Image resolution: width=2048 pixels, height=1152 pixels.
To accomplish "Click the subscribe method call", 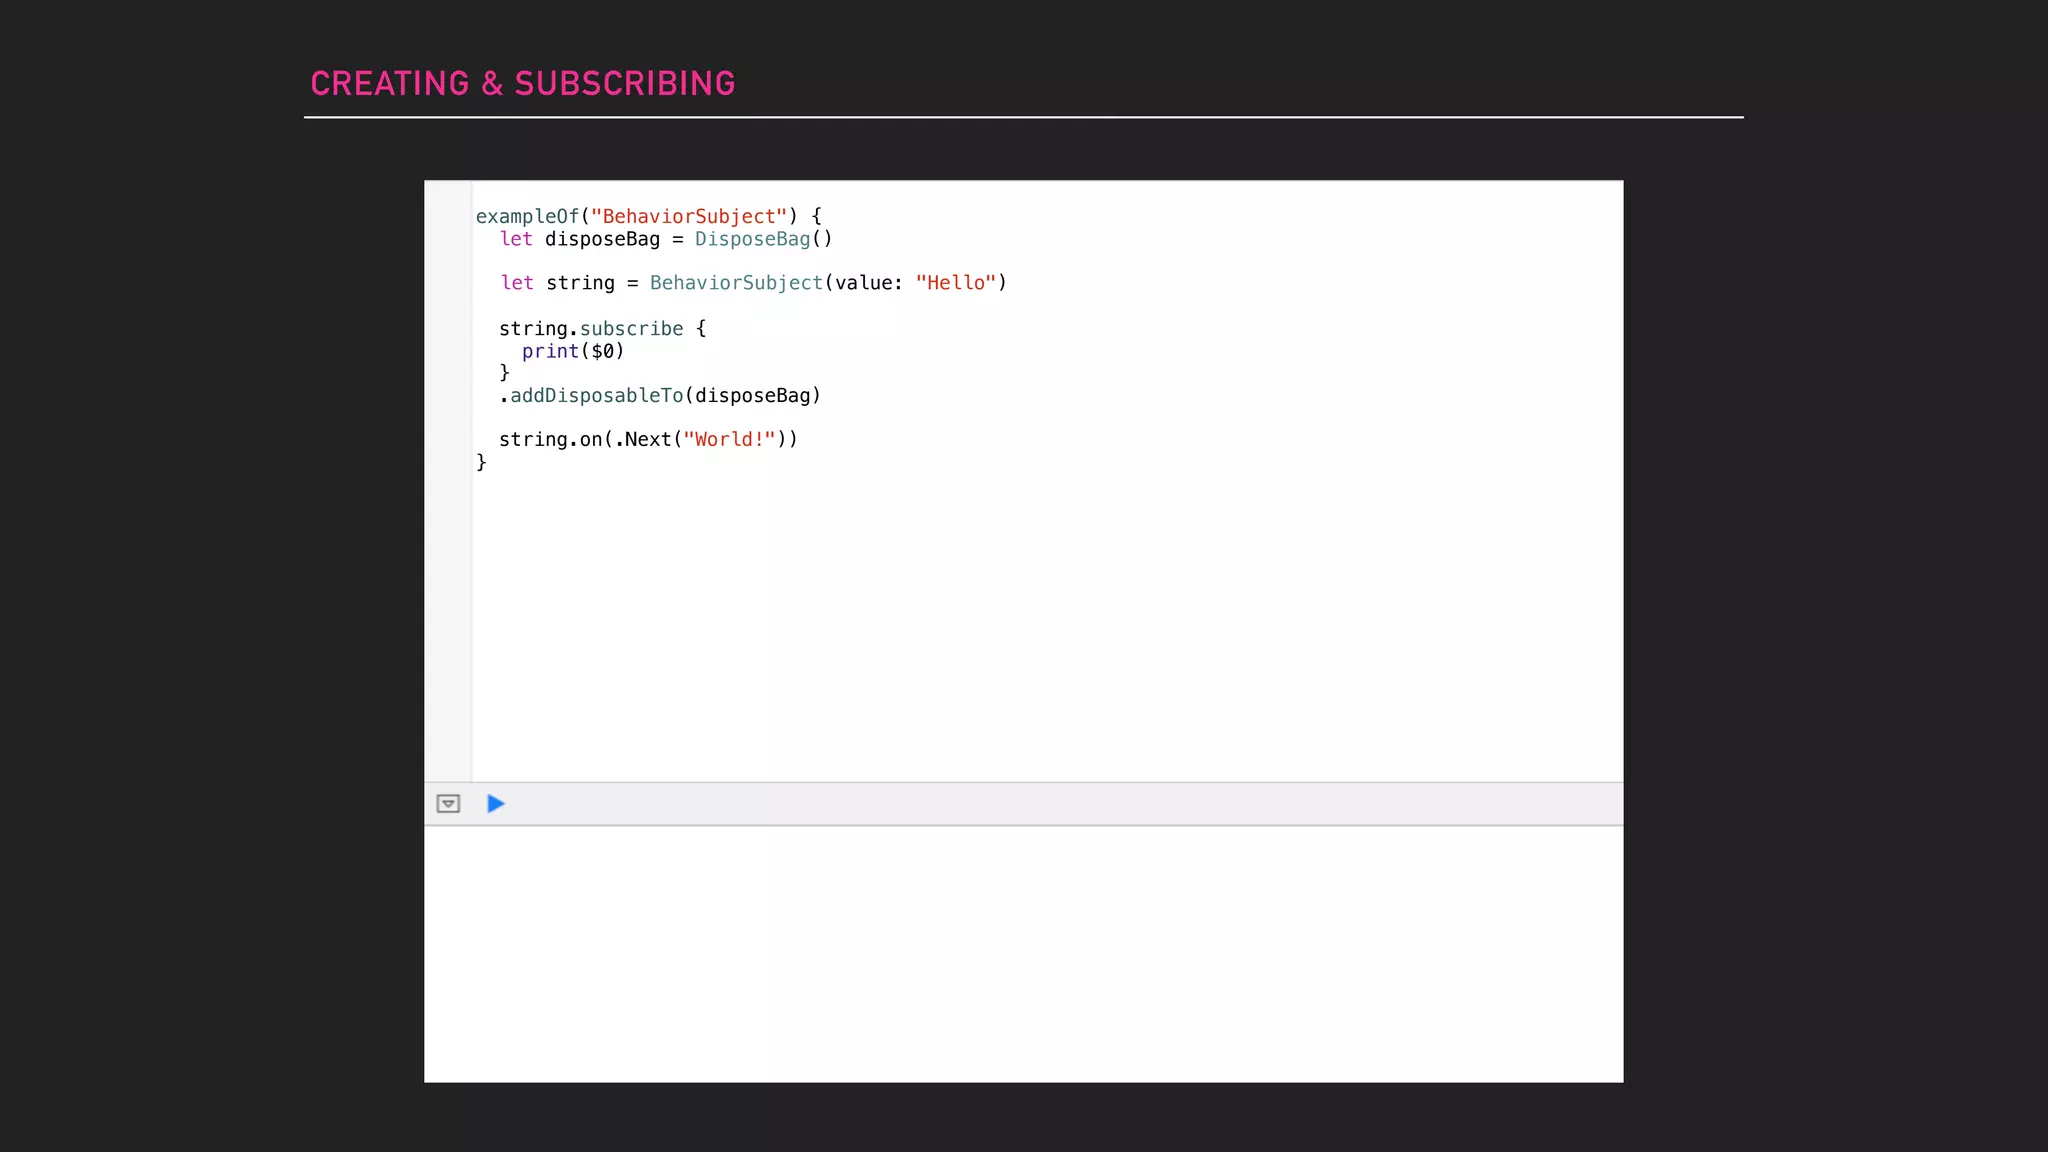I will click(631, 329).
